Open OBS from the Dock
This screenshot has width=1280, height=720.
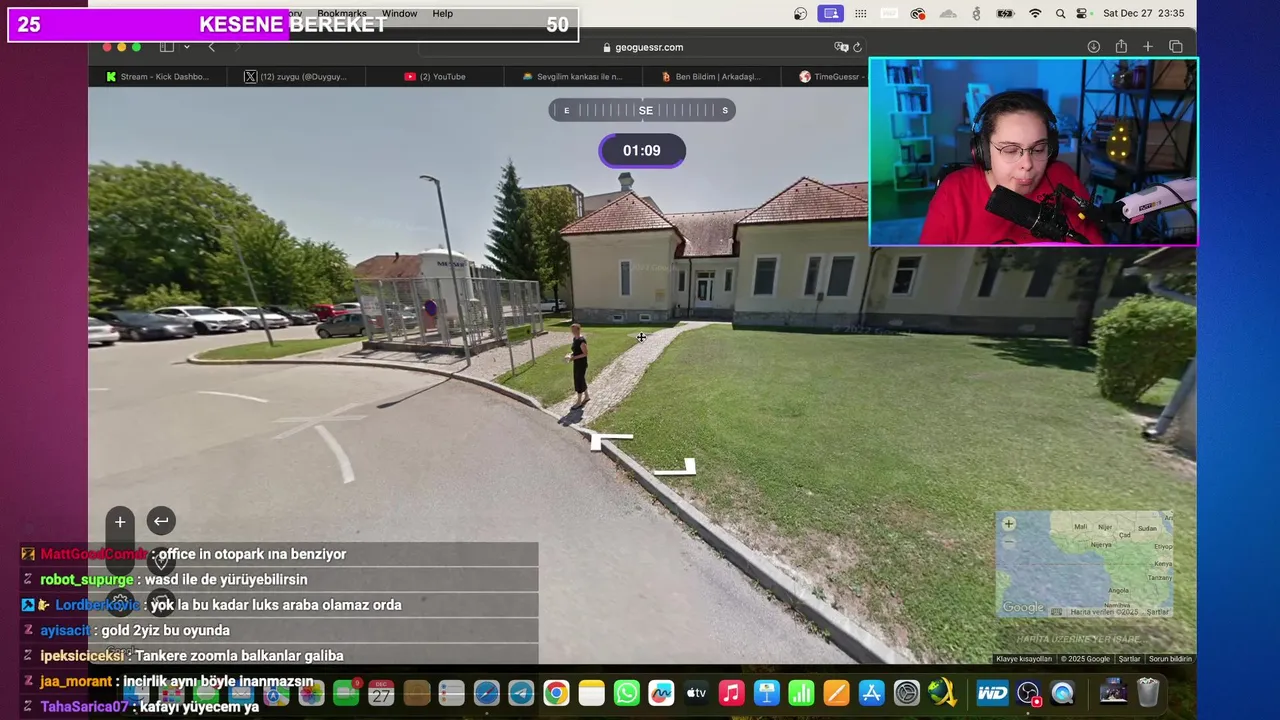[1028, 693]
